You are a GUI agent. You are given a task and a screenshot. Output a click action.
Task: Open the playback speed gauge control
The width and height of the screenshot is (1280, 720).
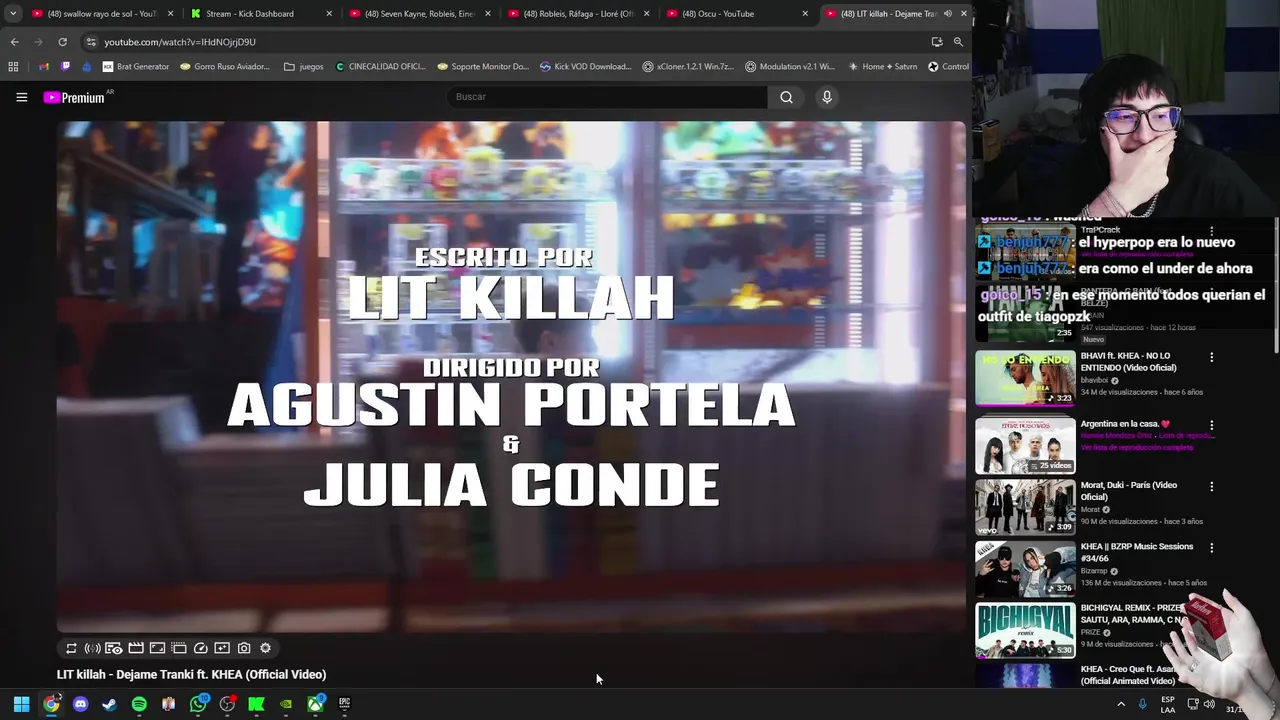[x=200, y=648]
